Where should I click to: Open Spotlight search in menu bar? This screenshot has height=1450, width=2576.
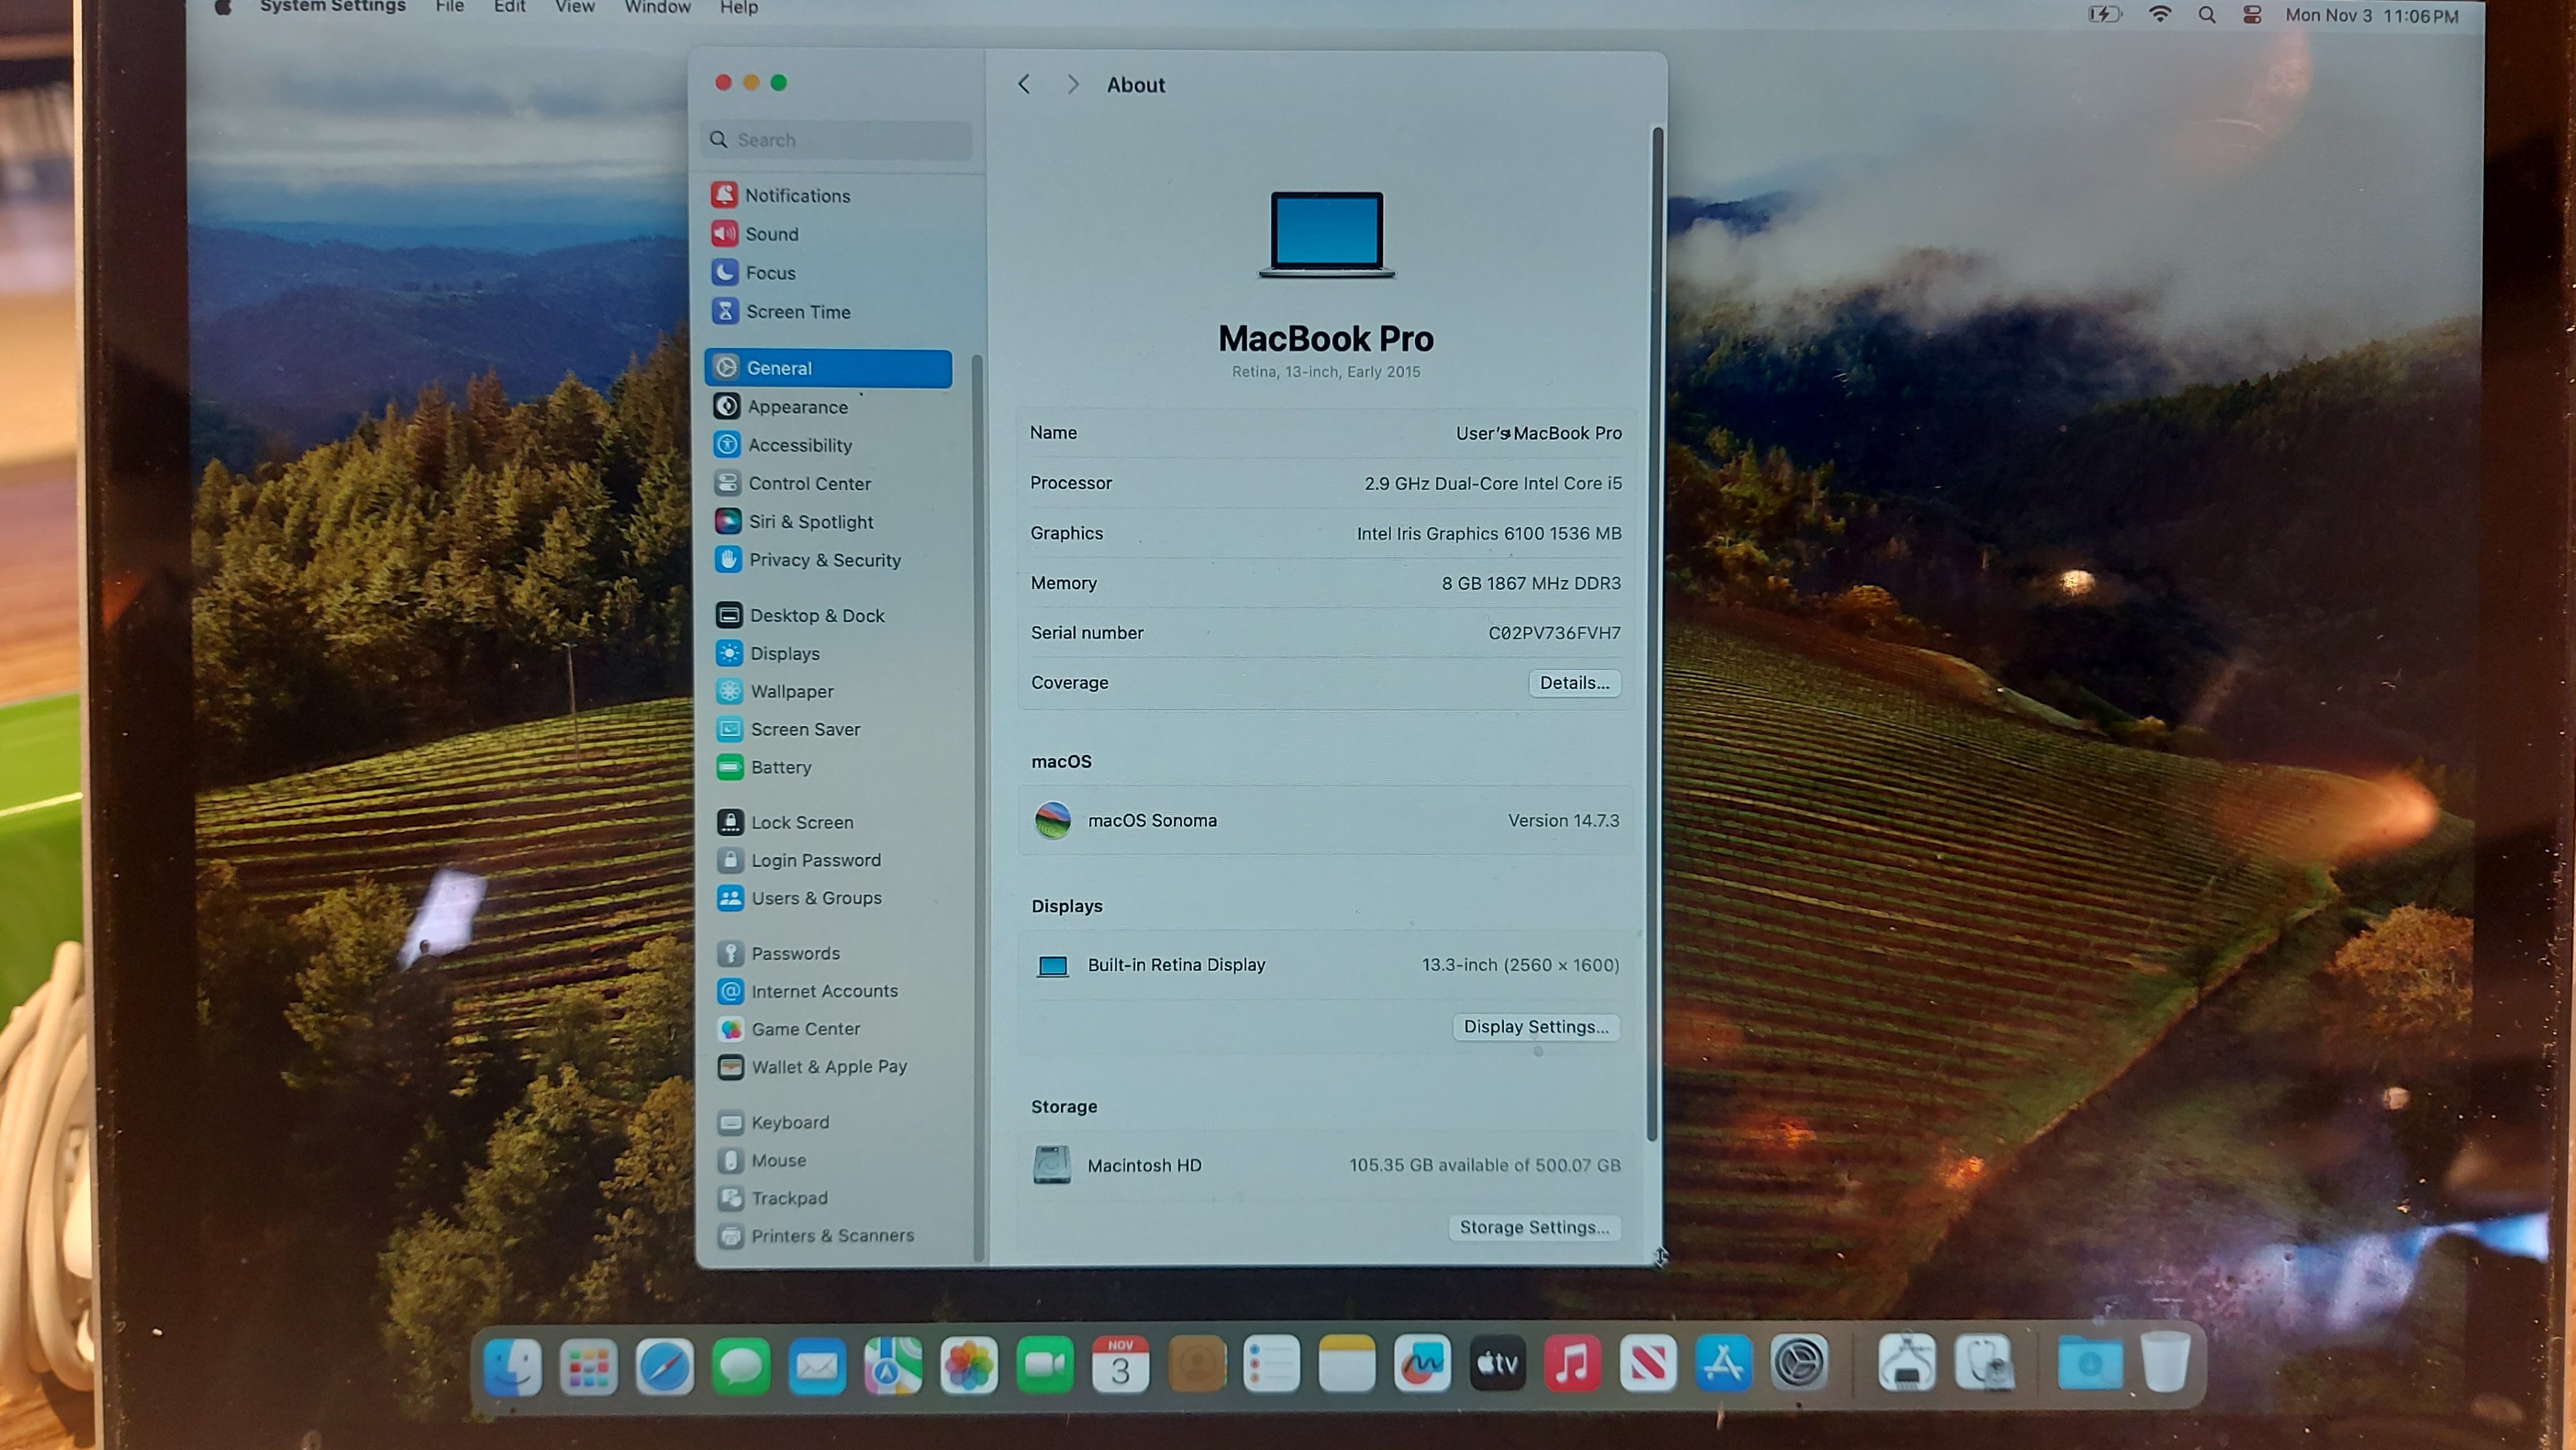tap(2207, 15)
